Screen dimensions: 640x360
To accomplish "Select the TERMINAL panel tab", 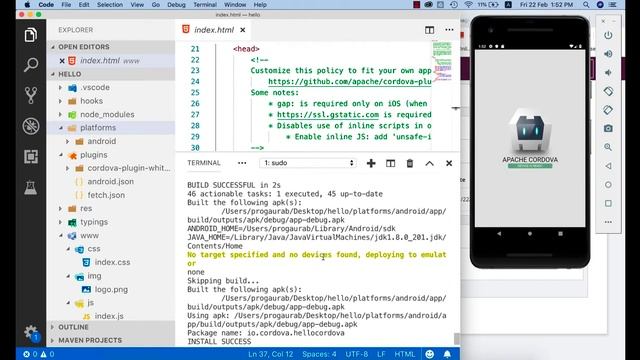I will pos(204,163).
